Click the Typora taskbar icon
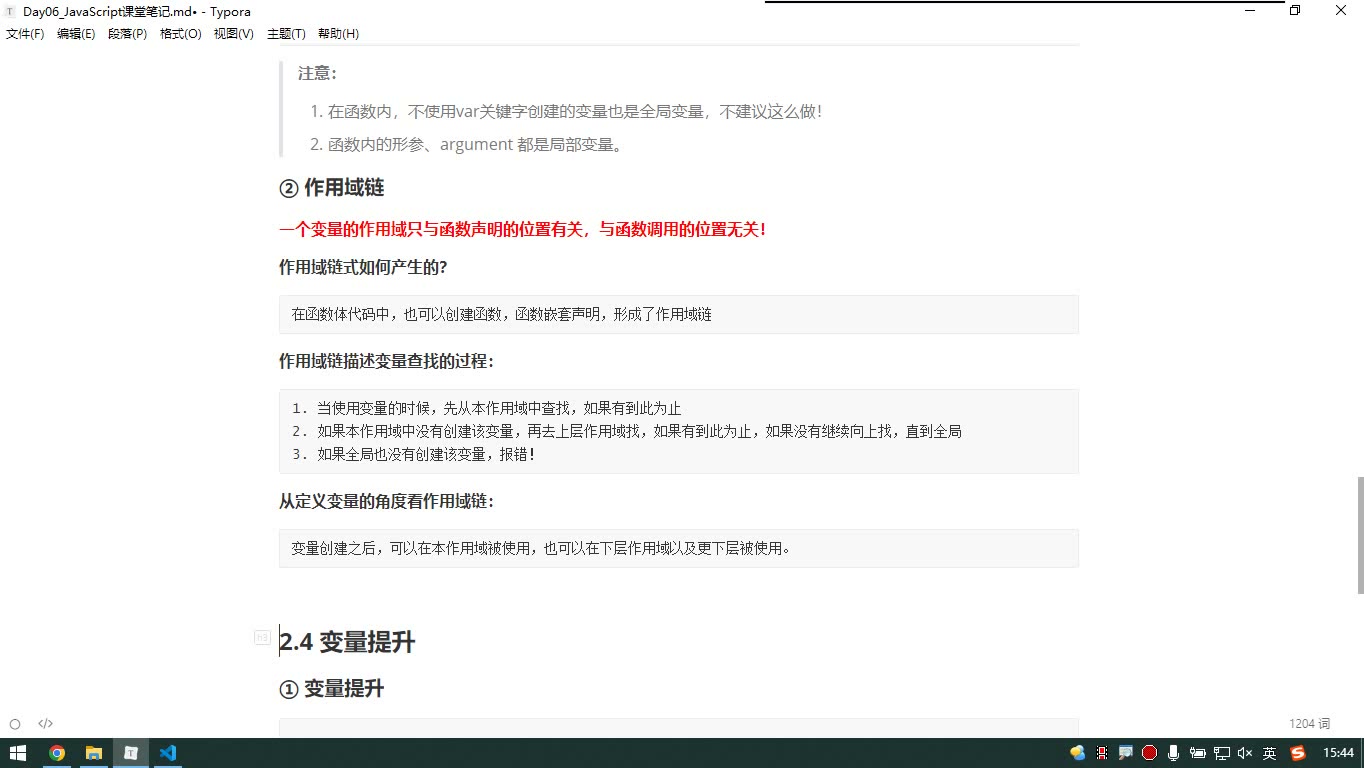 click(130, 753)
